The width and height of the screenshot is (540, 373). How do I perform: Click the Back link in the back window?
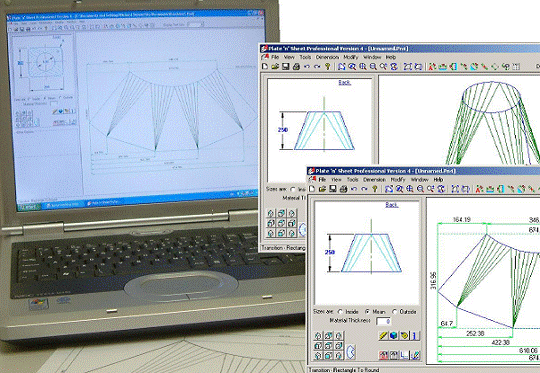point(344,82)
